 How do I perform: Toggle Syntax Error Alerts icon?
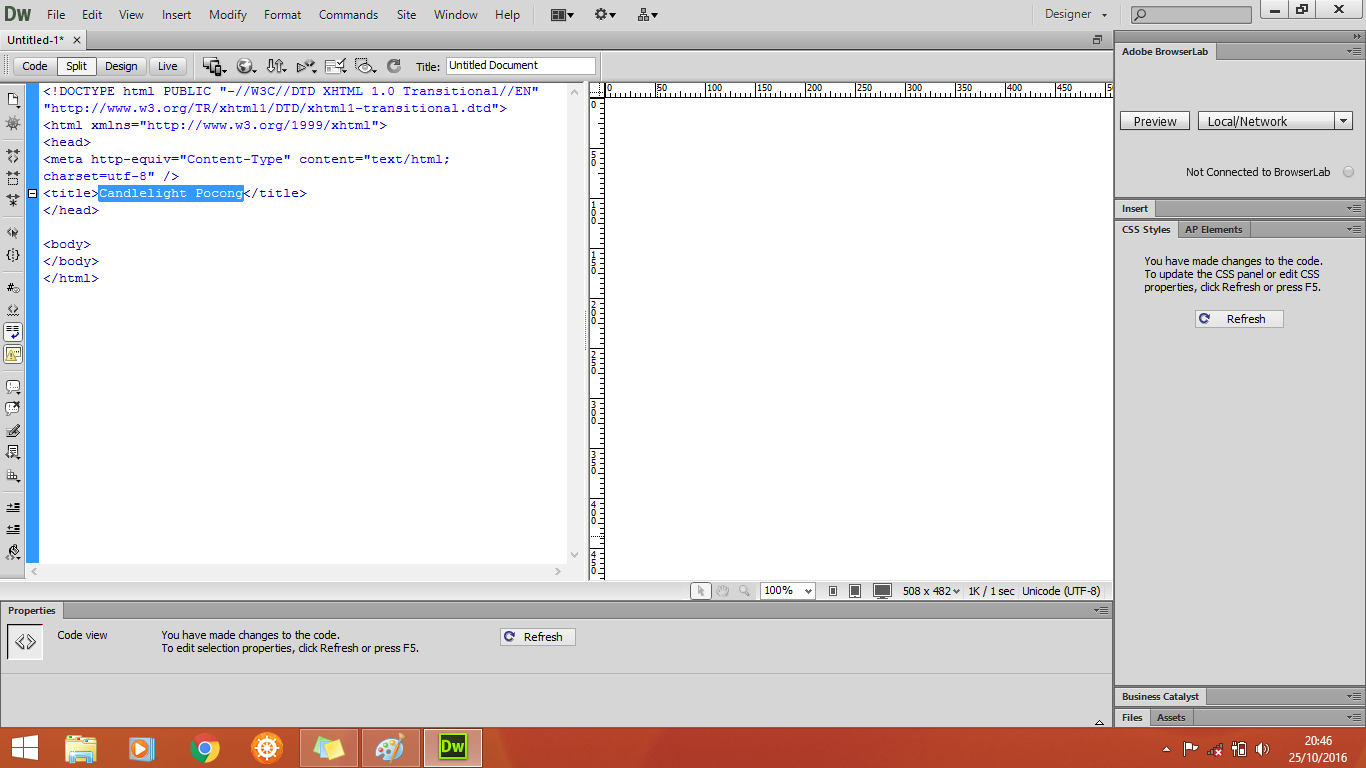point(13,354)
